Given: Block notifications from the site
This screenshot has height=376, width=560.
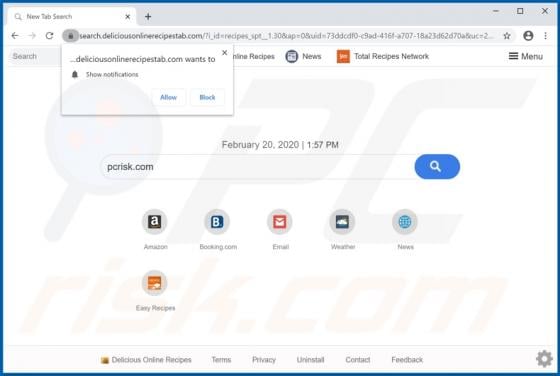Looking at the screenshot, I should [x=207, y=97].
